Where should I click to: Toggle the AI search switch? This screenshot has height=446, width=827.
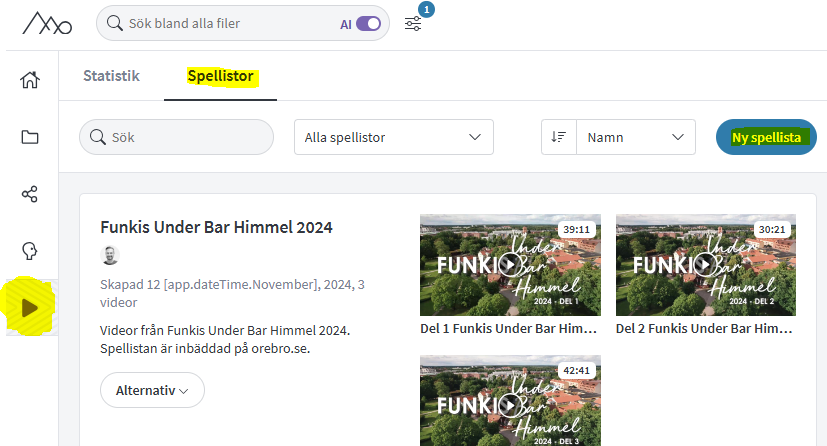368,24
